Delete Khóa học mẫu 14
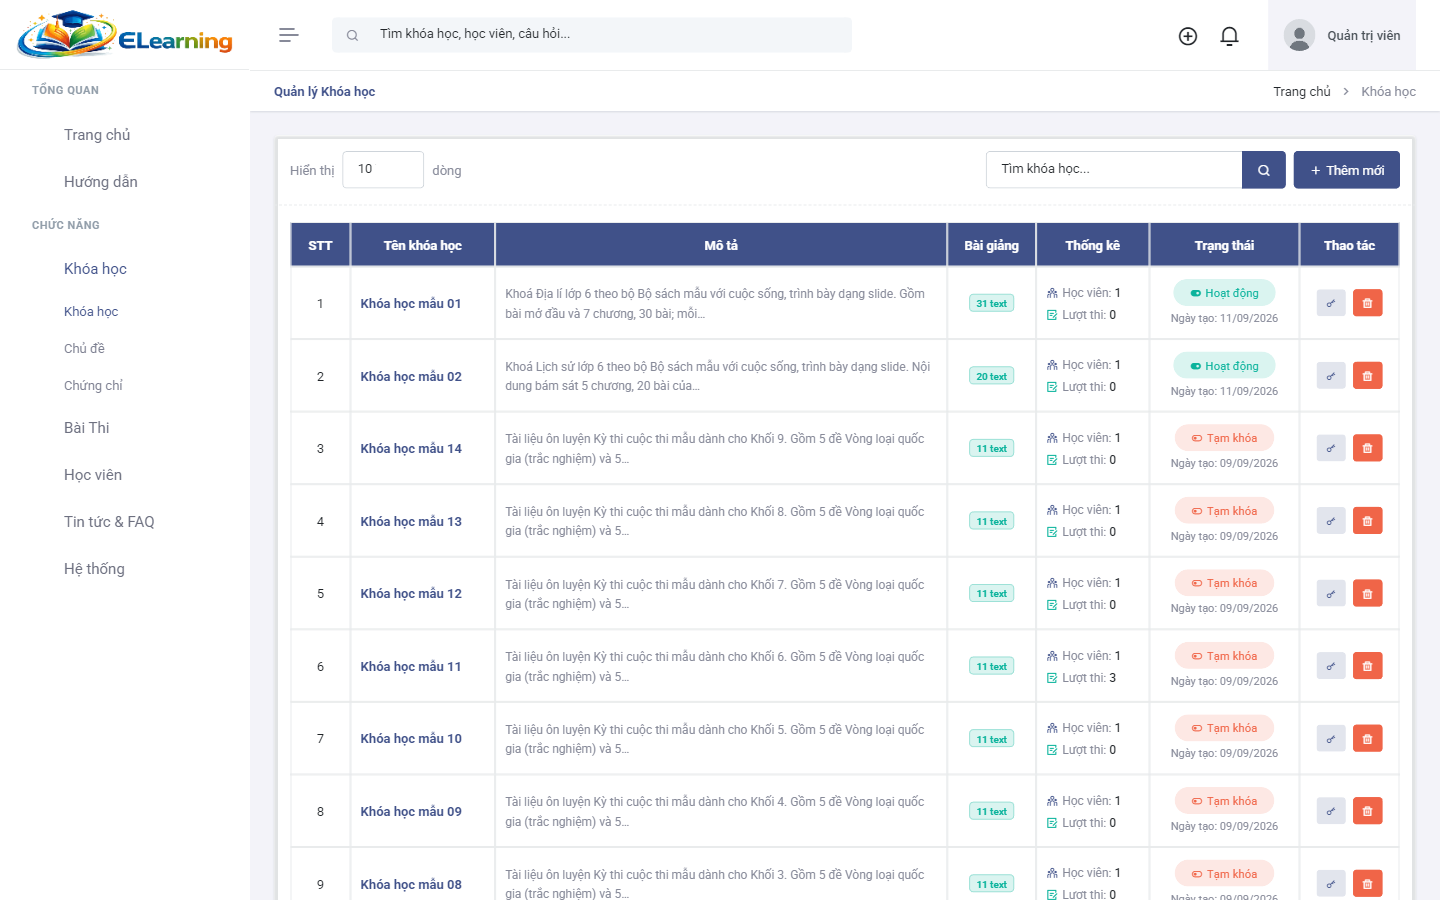The width and height of the screenshot is (1440, 900). coord(1368,448)
